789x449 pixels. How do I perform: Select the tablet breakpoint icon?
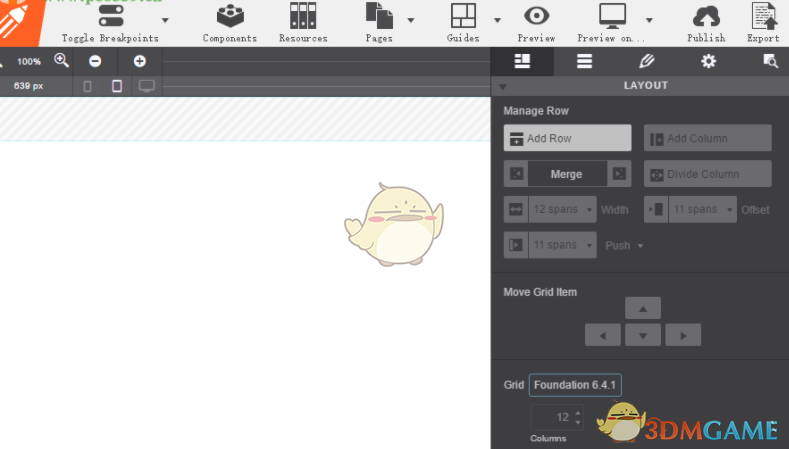coord(117,86)
